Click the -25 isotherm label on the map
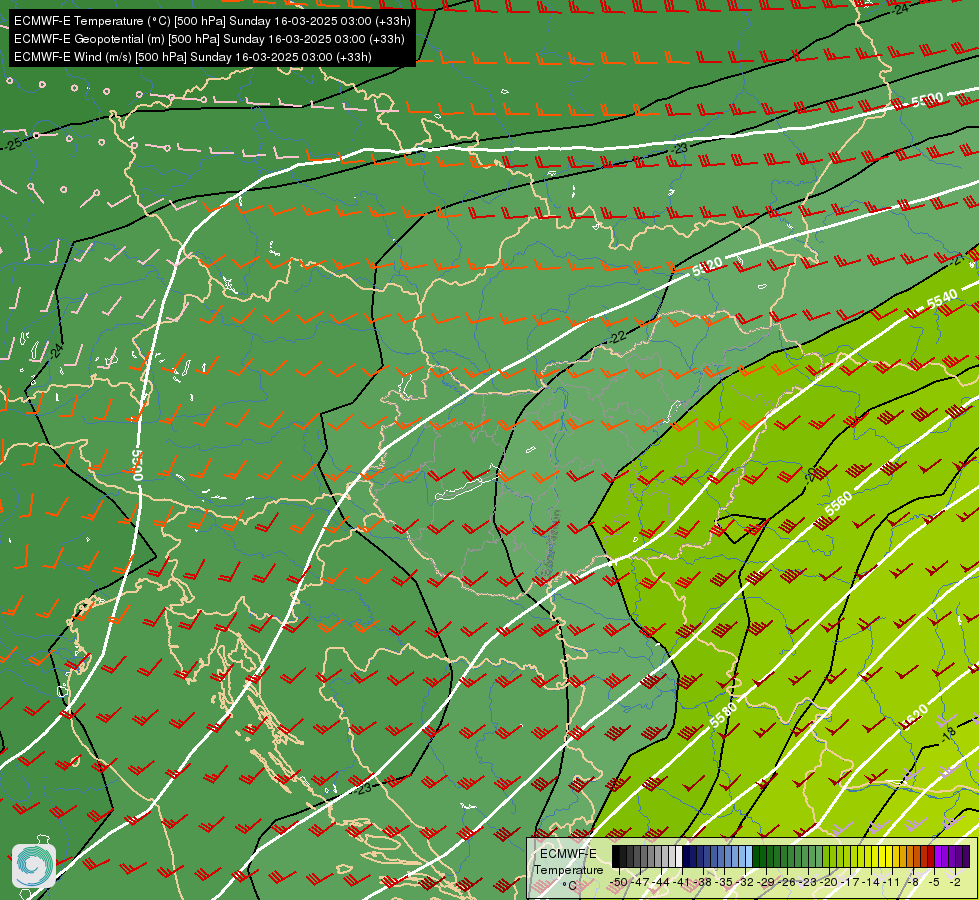 click(13, 144)
